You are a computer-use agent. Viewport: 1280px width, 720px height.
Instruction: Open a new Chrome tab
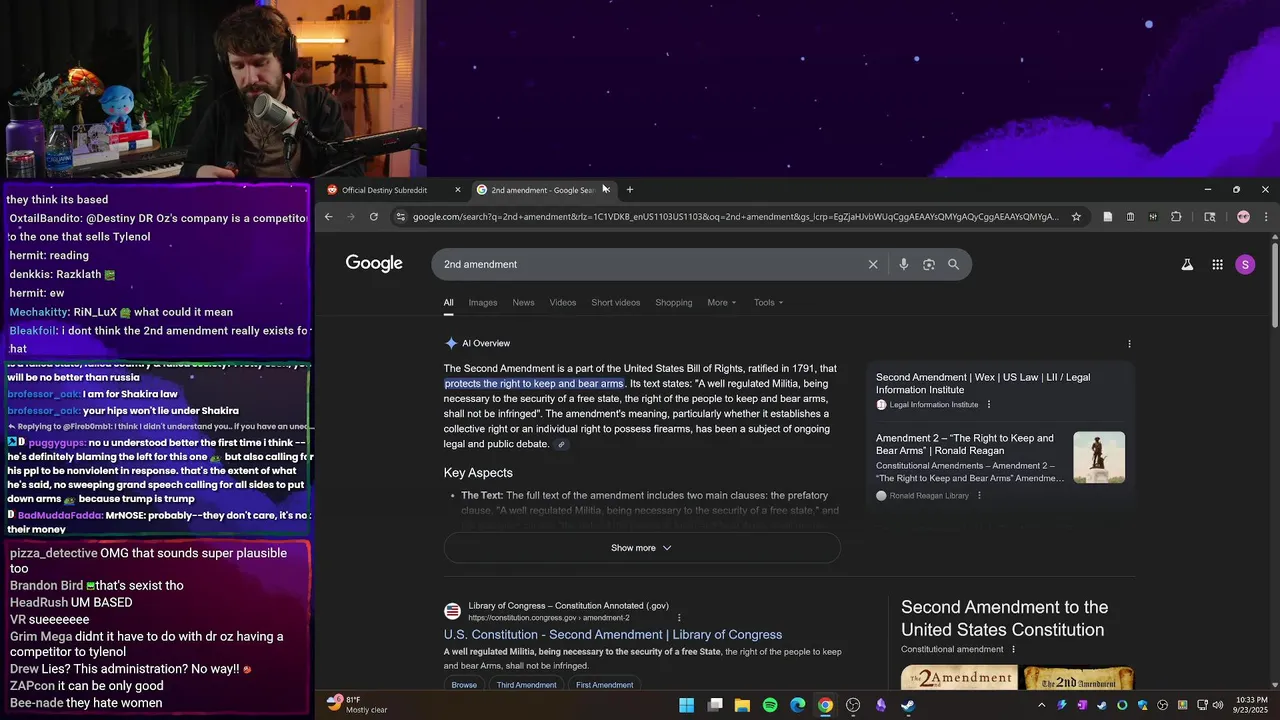pyautogui.click(x=629, y=190)
